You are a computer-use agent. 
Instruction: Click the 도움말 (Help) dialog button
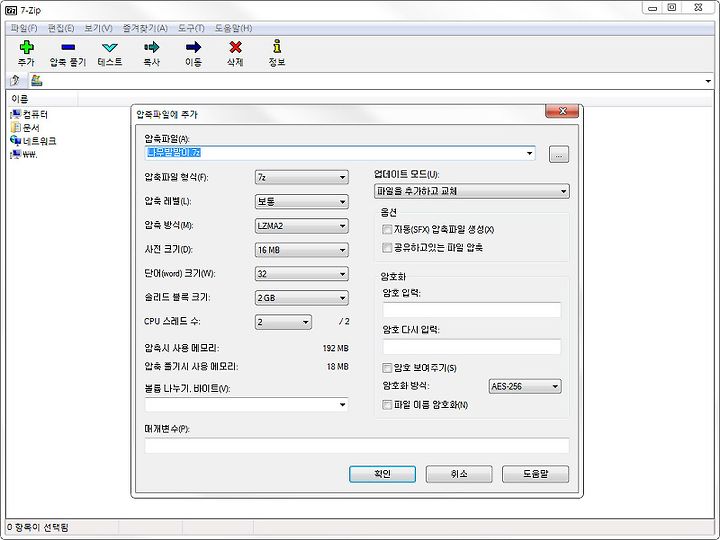[535, 474]
